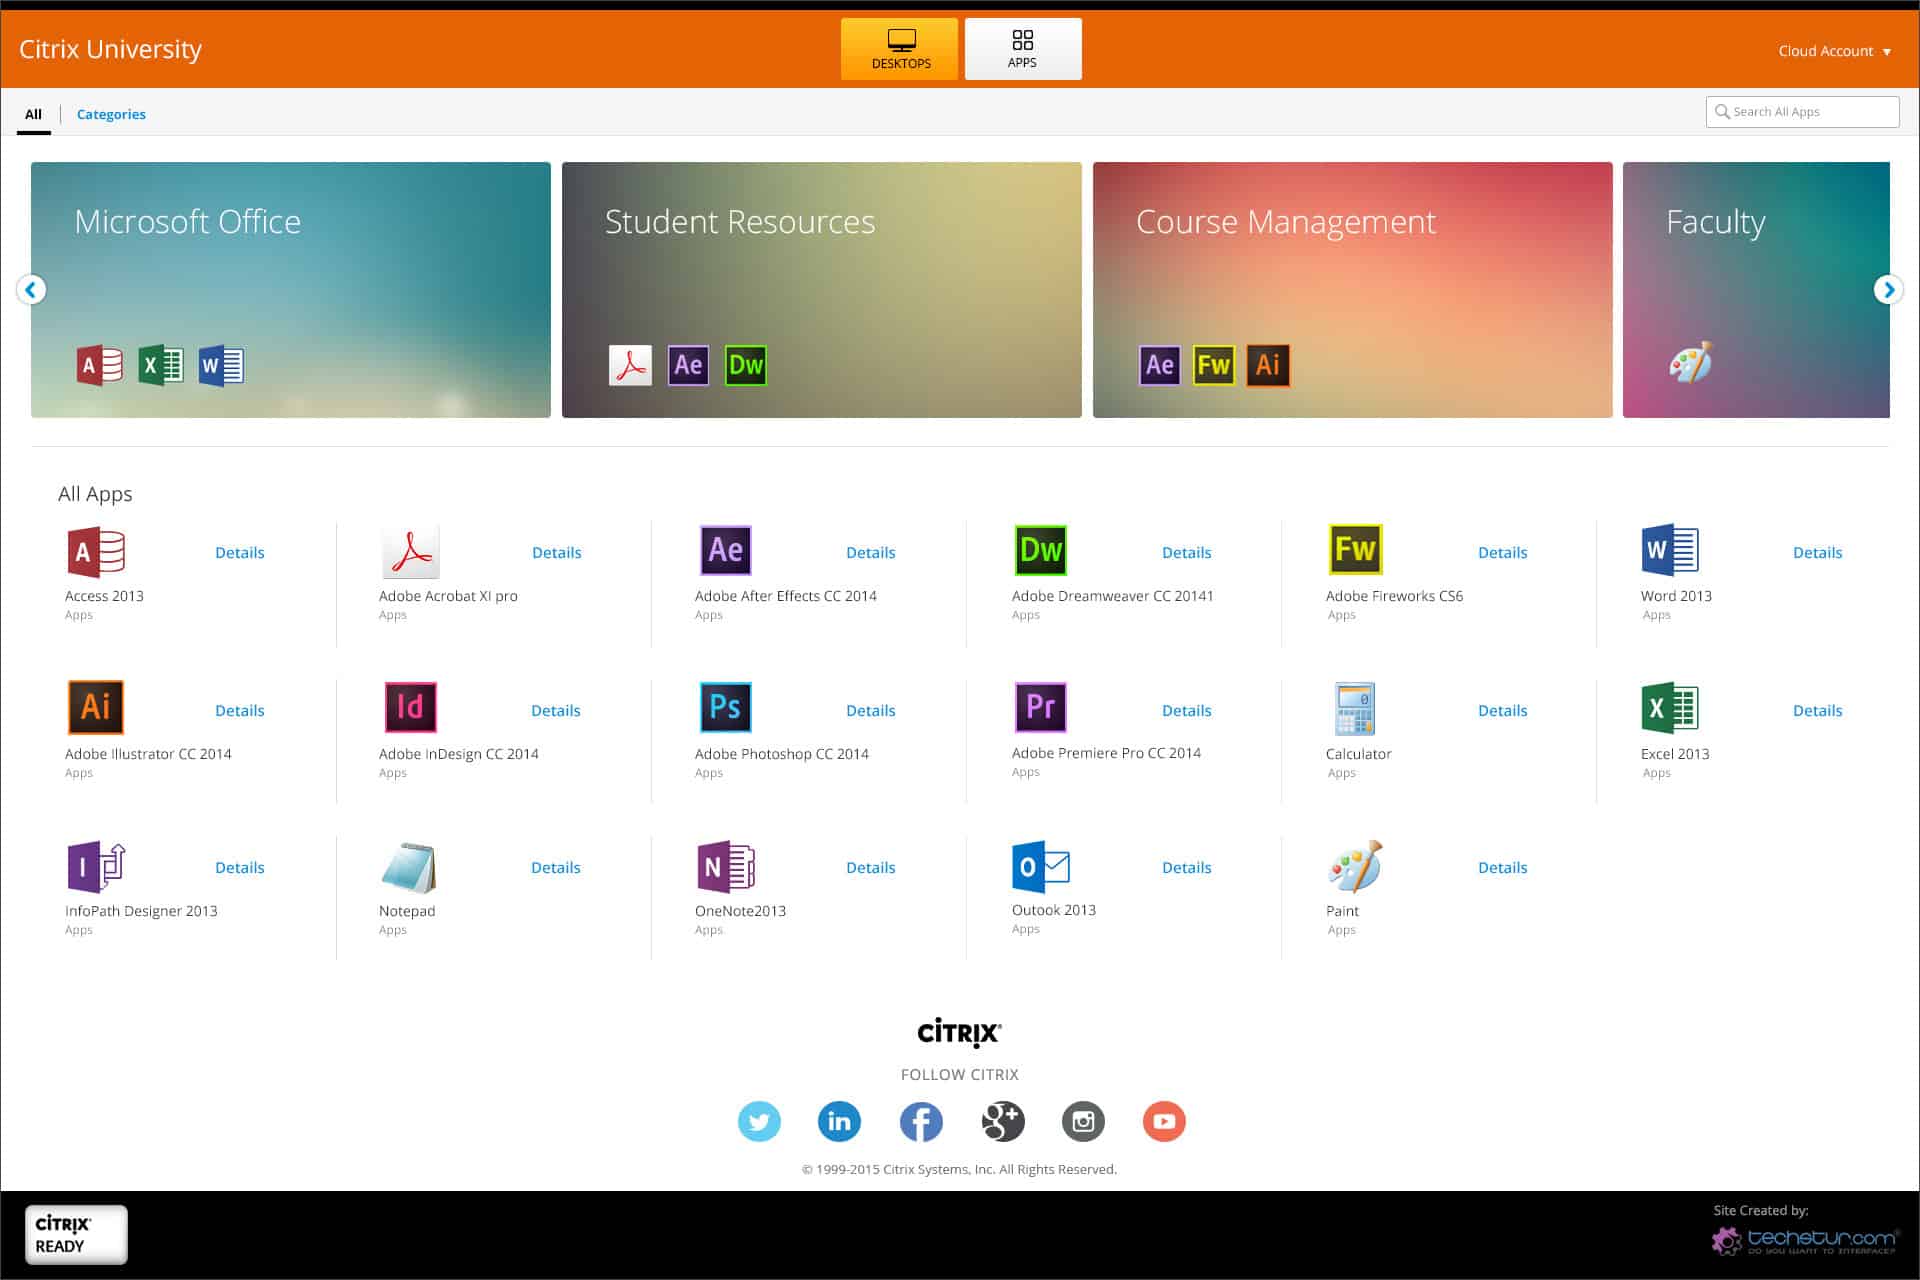
Task: Launch Adobe InDesign CC 2014 icon
Action: [410, 707]
